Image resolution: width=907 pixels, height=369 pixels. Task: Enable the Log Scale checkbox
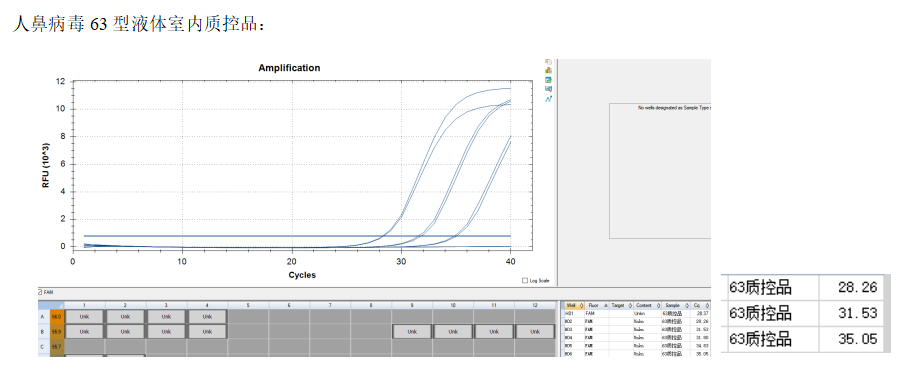pyautogui.click(x=525, y=281)
